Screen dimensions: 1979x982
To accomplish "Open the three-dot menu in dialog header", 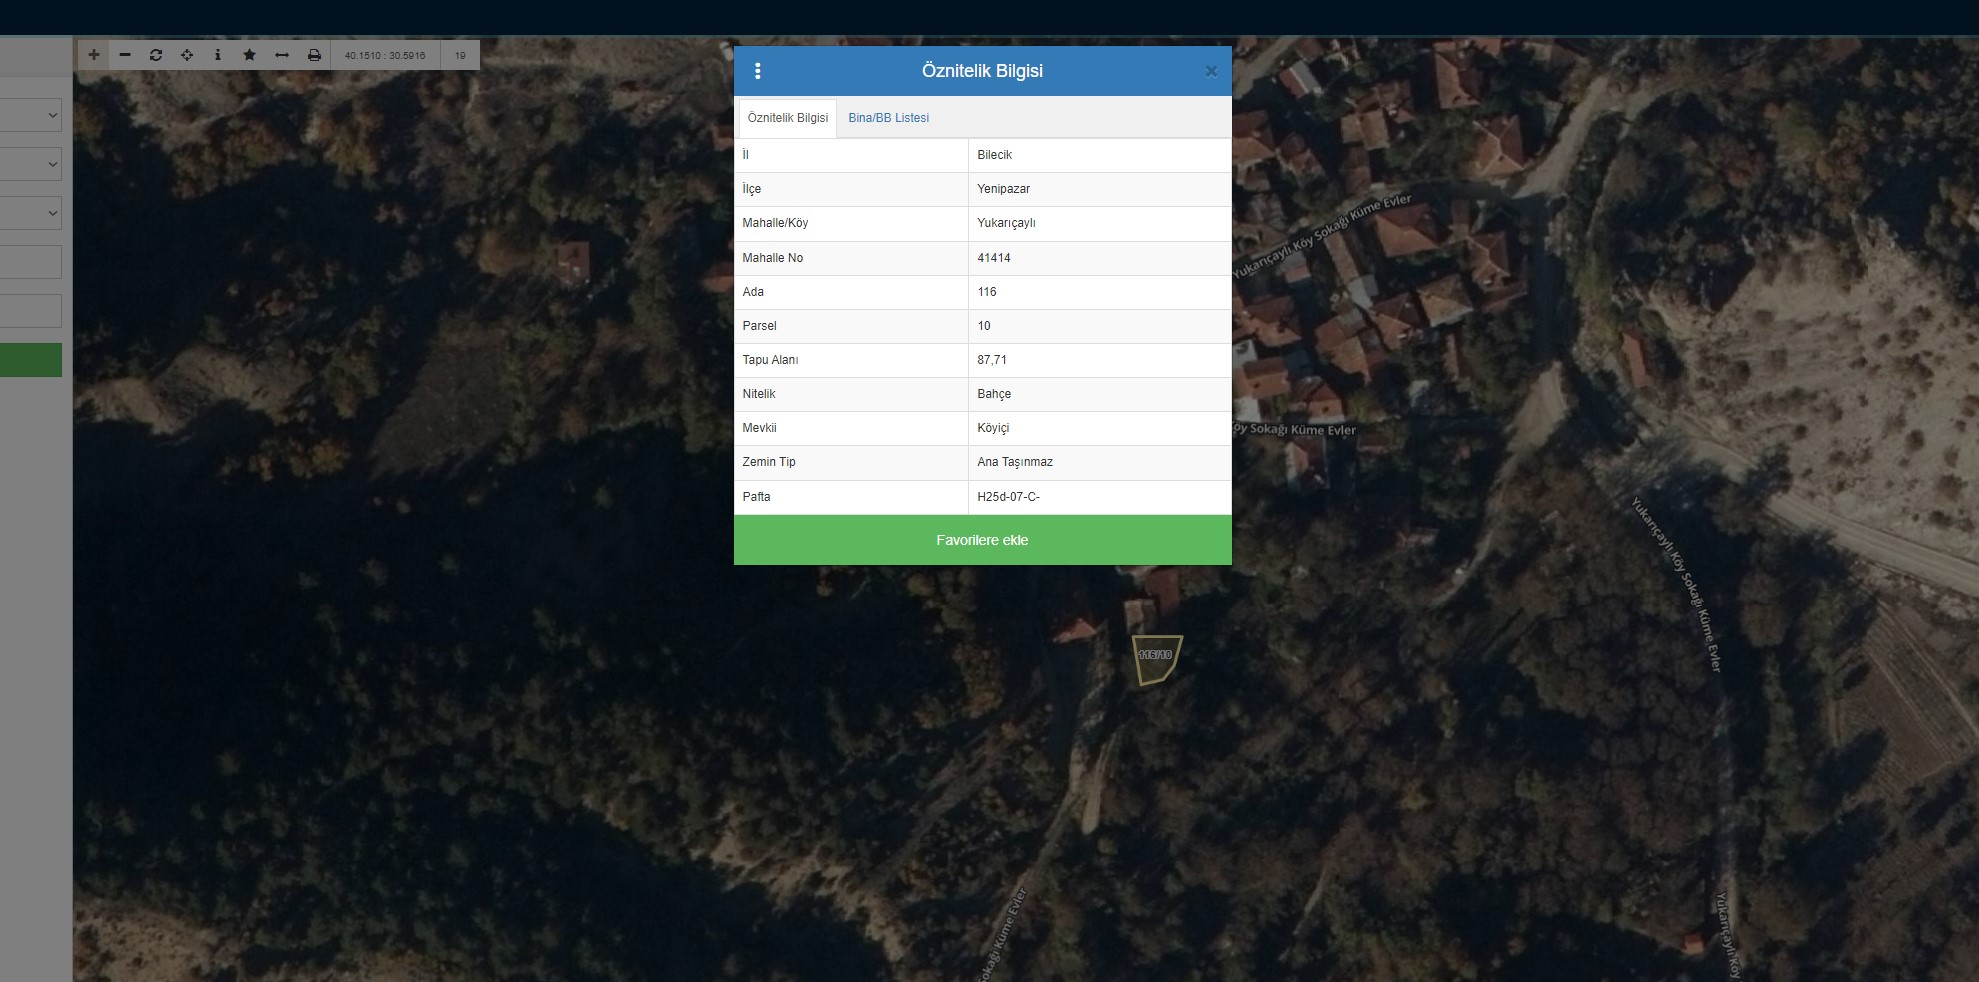I will pos(758,71).
